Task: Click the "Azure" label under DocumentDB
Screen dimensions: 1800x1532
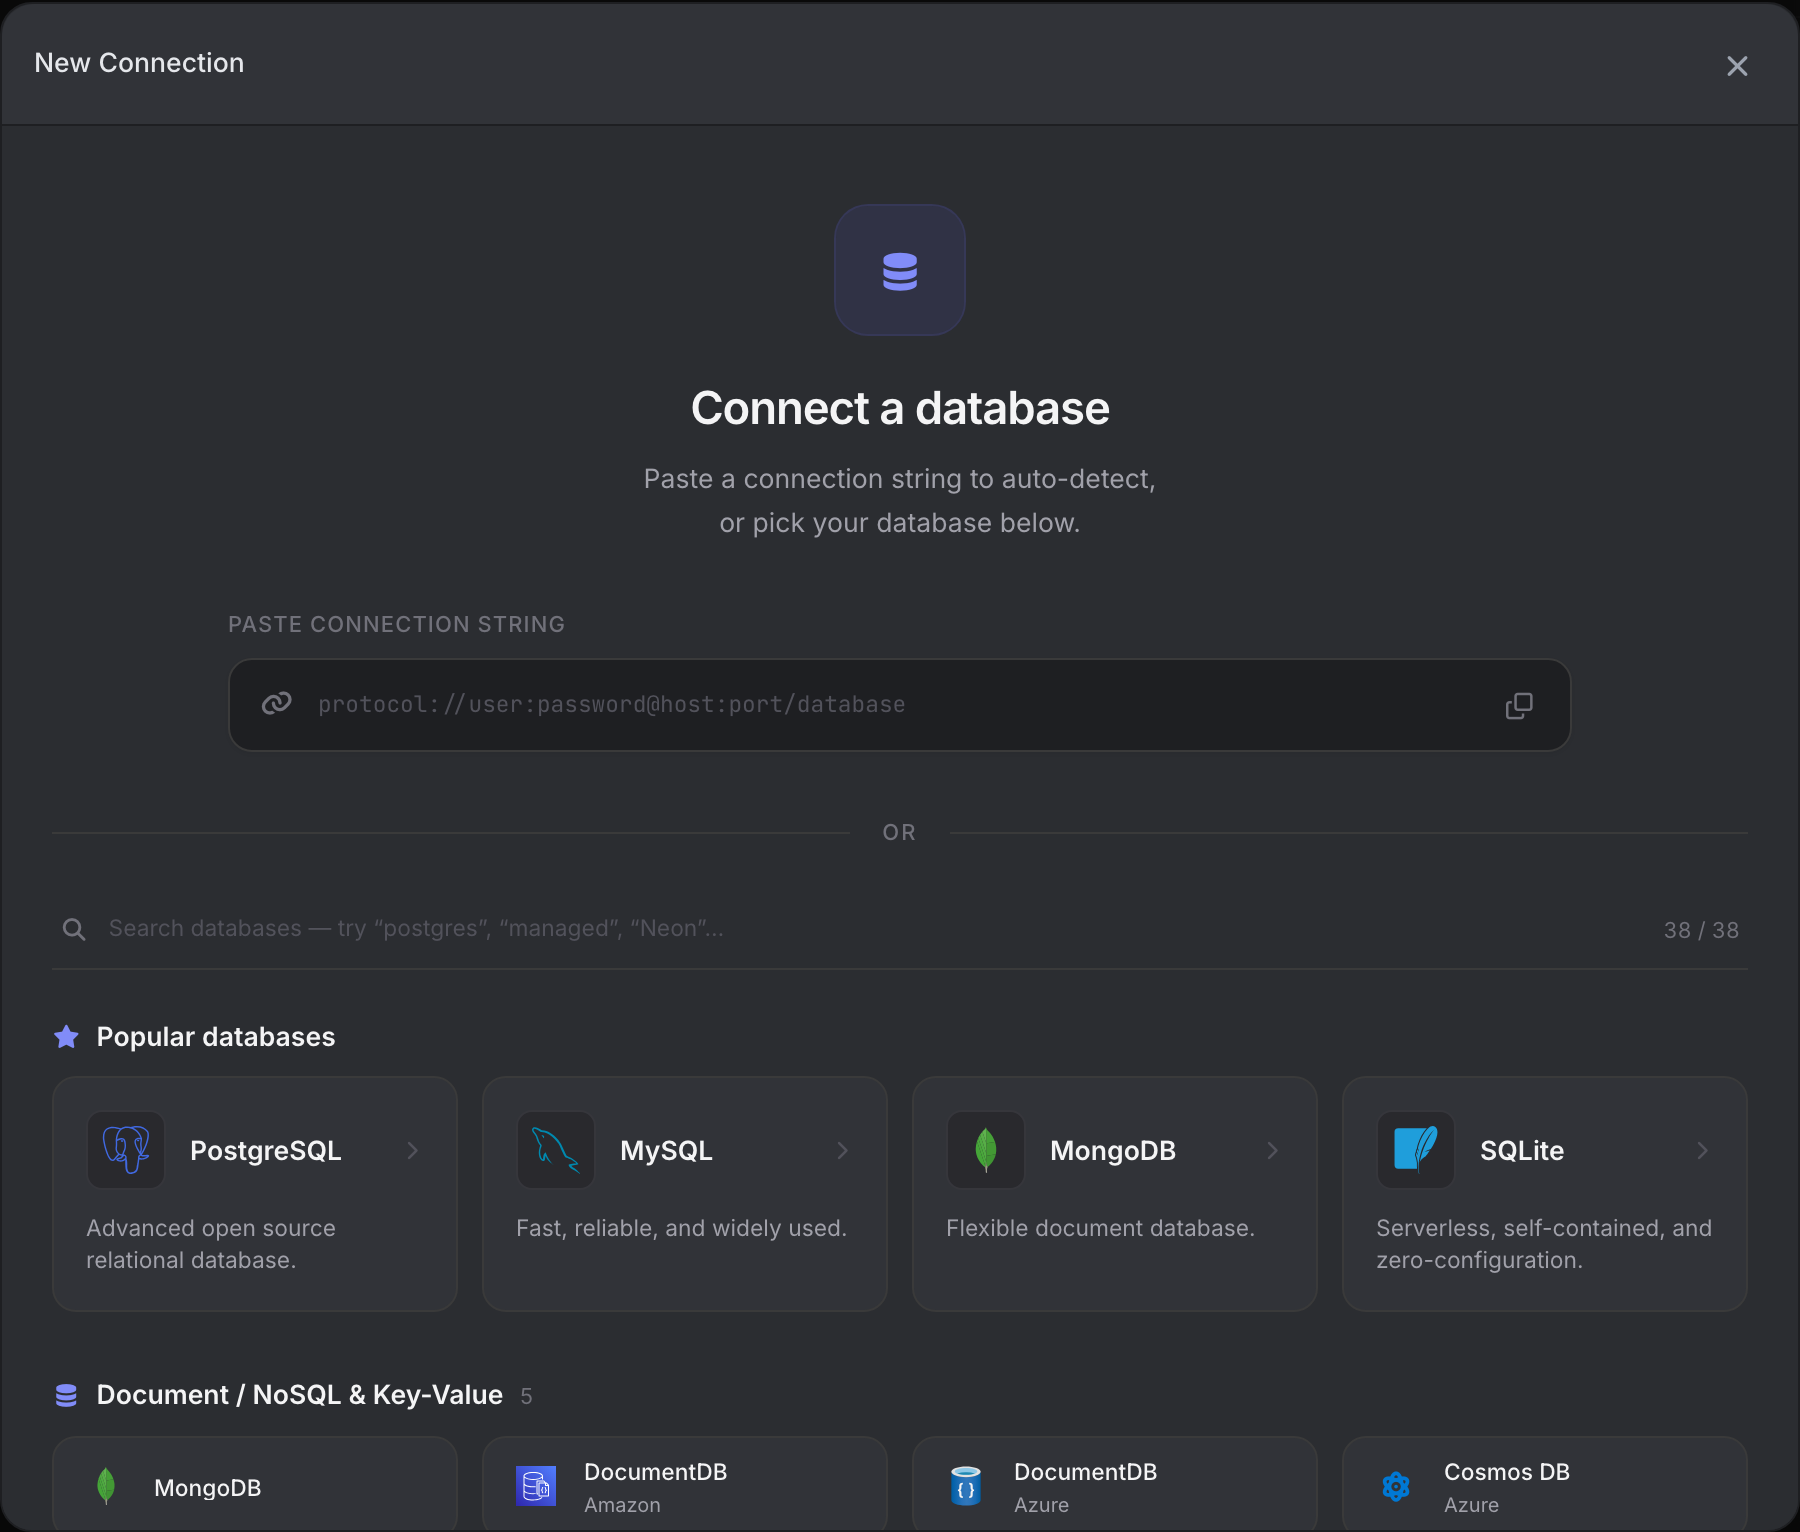Action: coord(1041,1505)
